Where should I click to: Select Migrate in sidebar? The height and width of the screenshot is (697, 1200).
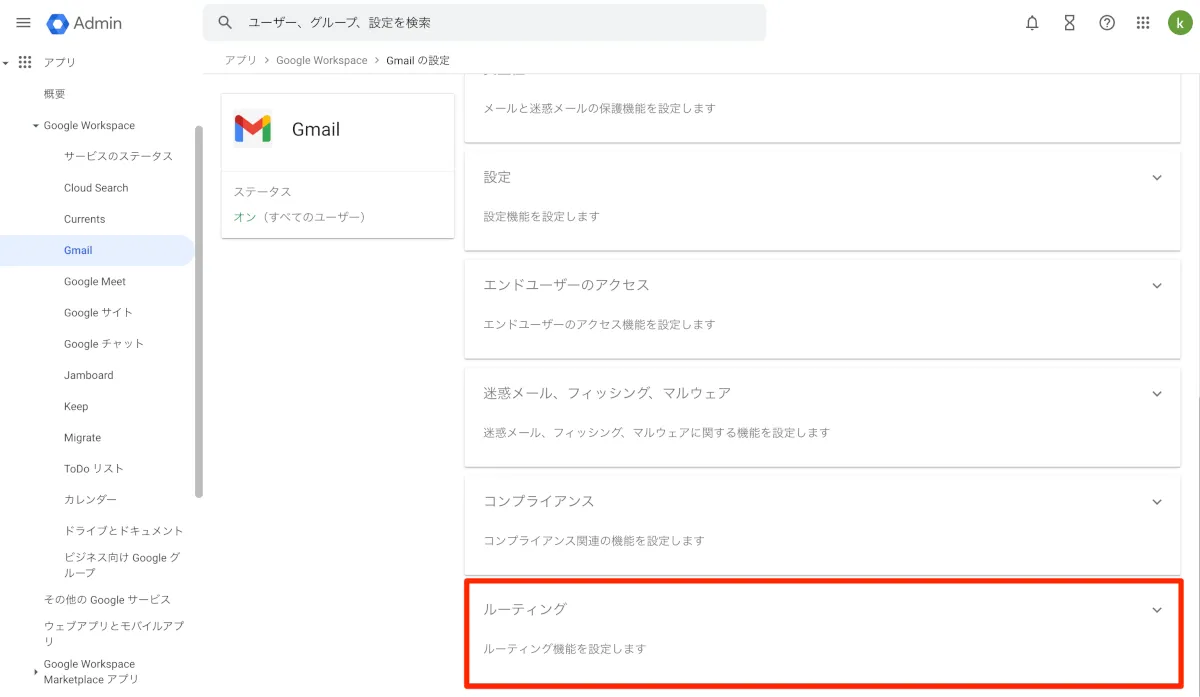82,438
